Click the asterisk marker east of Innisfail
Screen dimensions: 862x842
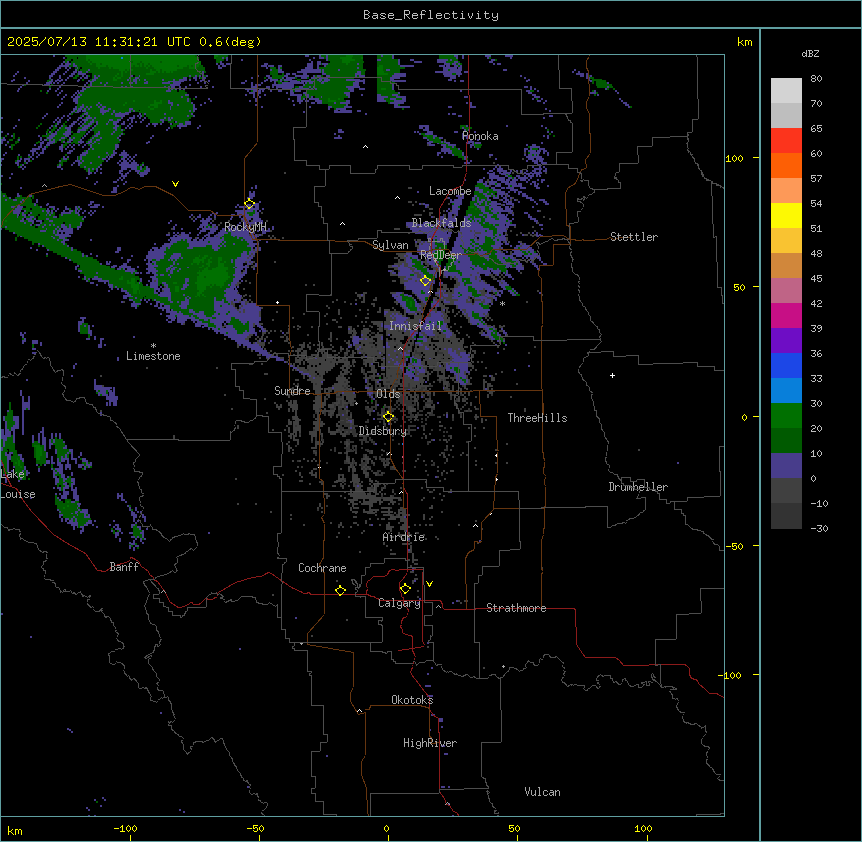(502, 304)
